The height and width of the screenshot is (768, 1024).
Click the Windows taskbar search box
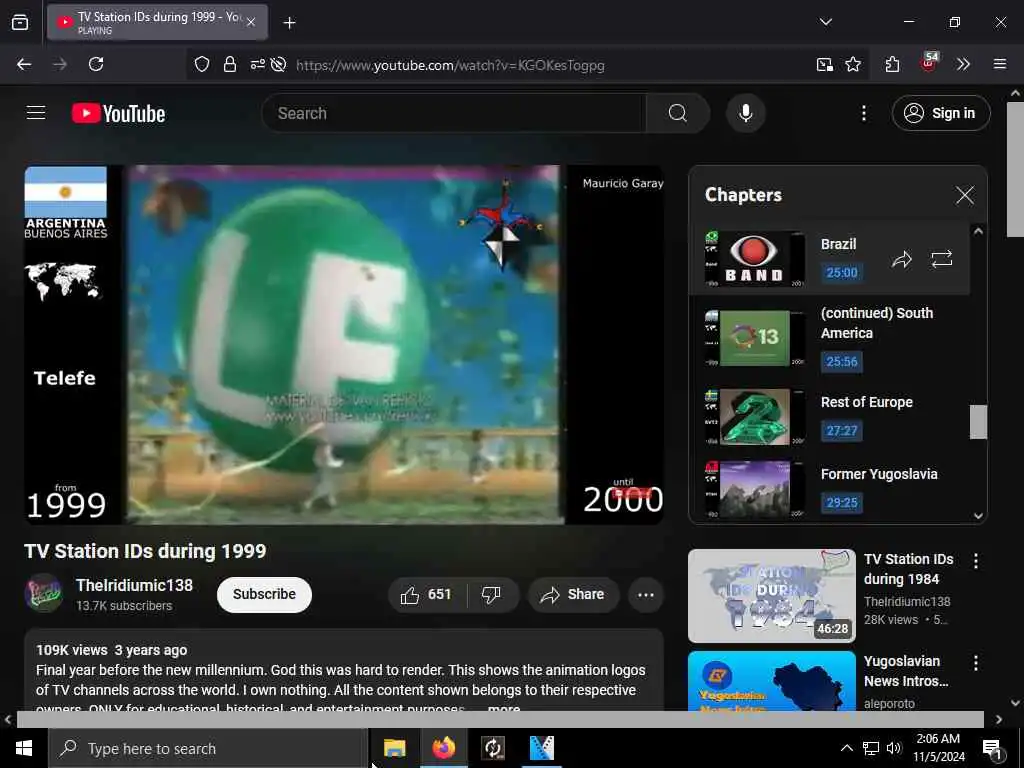tap(208, 748)
